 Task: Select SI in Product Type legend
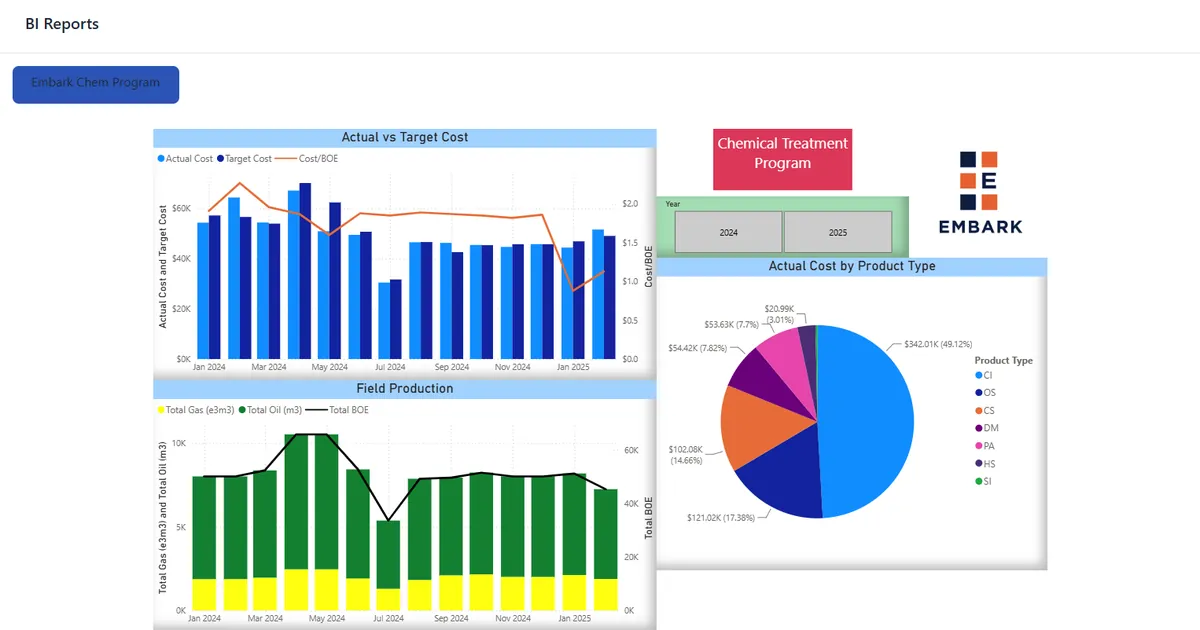coord(984,481)
